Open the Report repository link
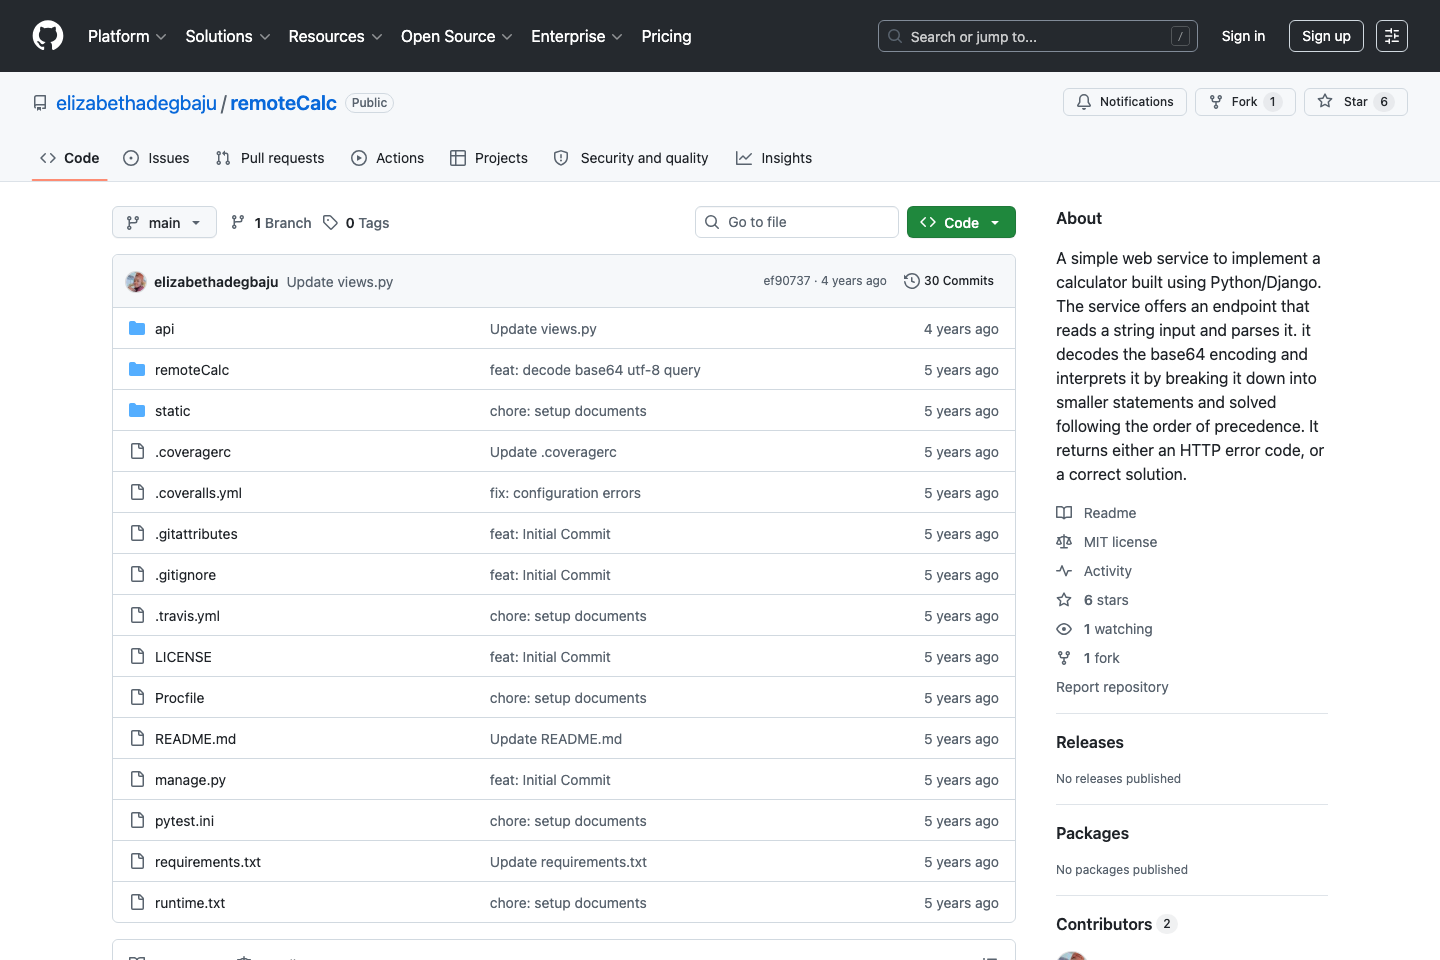Screen dimensions: 1440x960 1112,687
